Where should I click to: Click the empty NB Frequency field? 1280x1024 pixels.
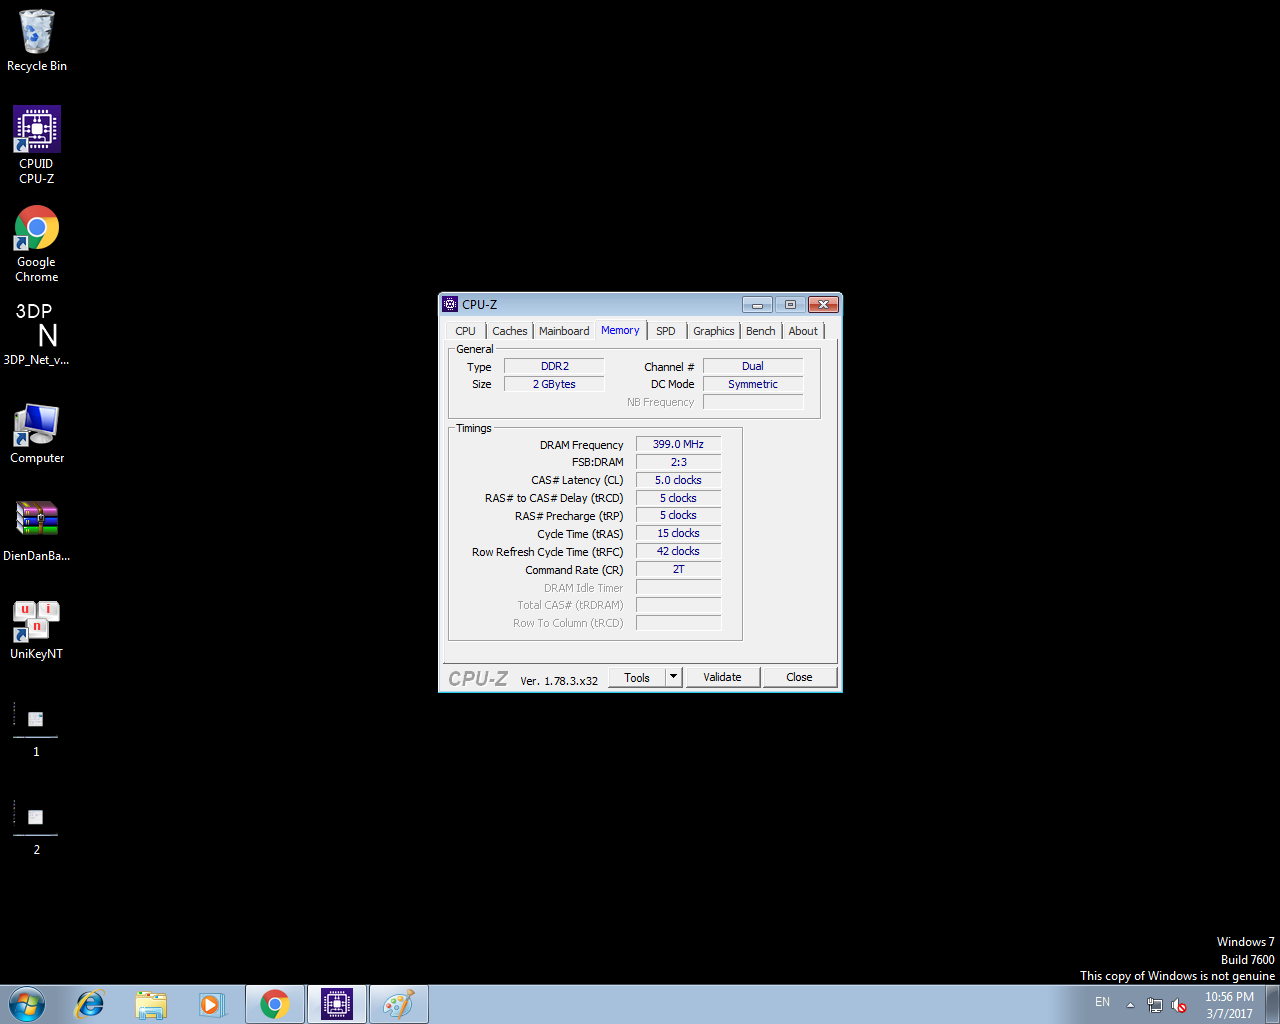[753, 402]
